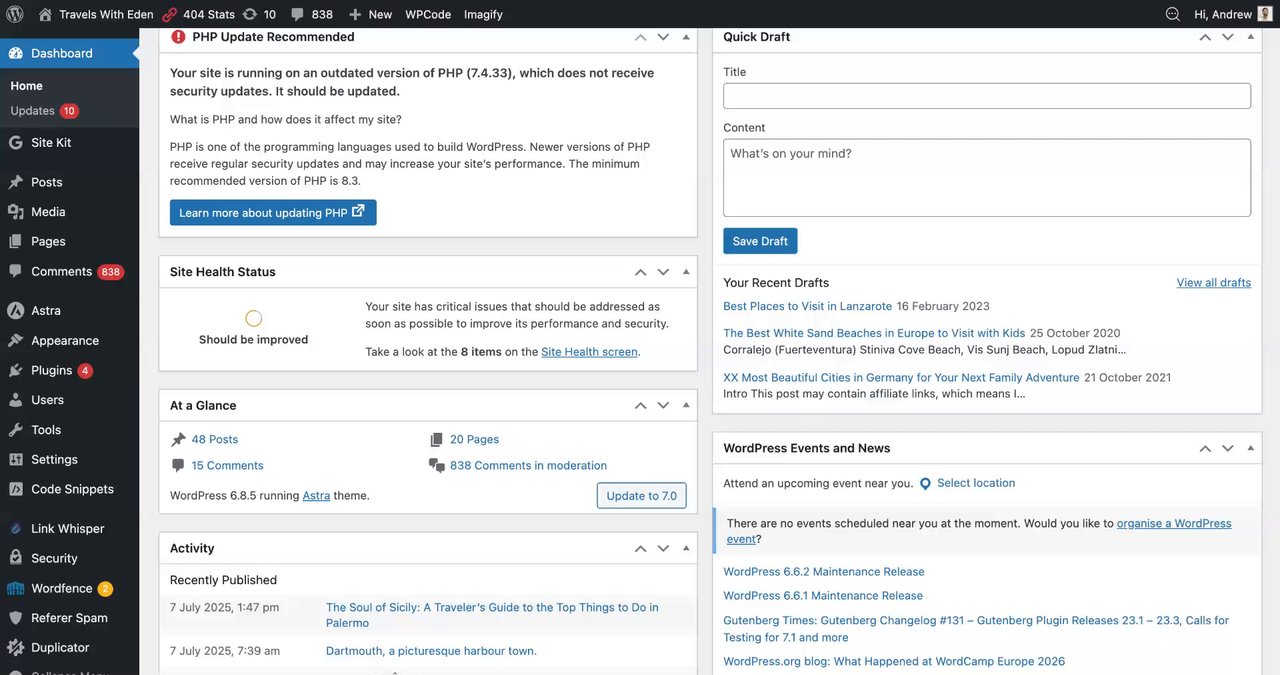Open the updates indicator showing 10
1280x675 pixels.
[x=260, y=14]
